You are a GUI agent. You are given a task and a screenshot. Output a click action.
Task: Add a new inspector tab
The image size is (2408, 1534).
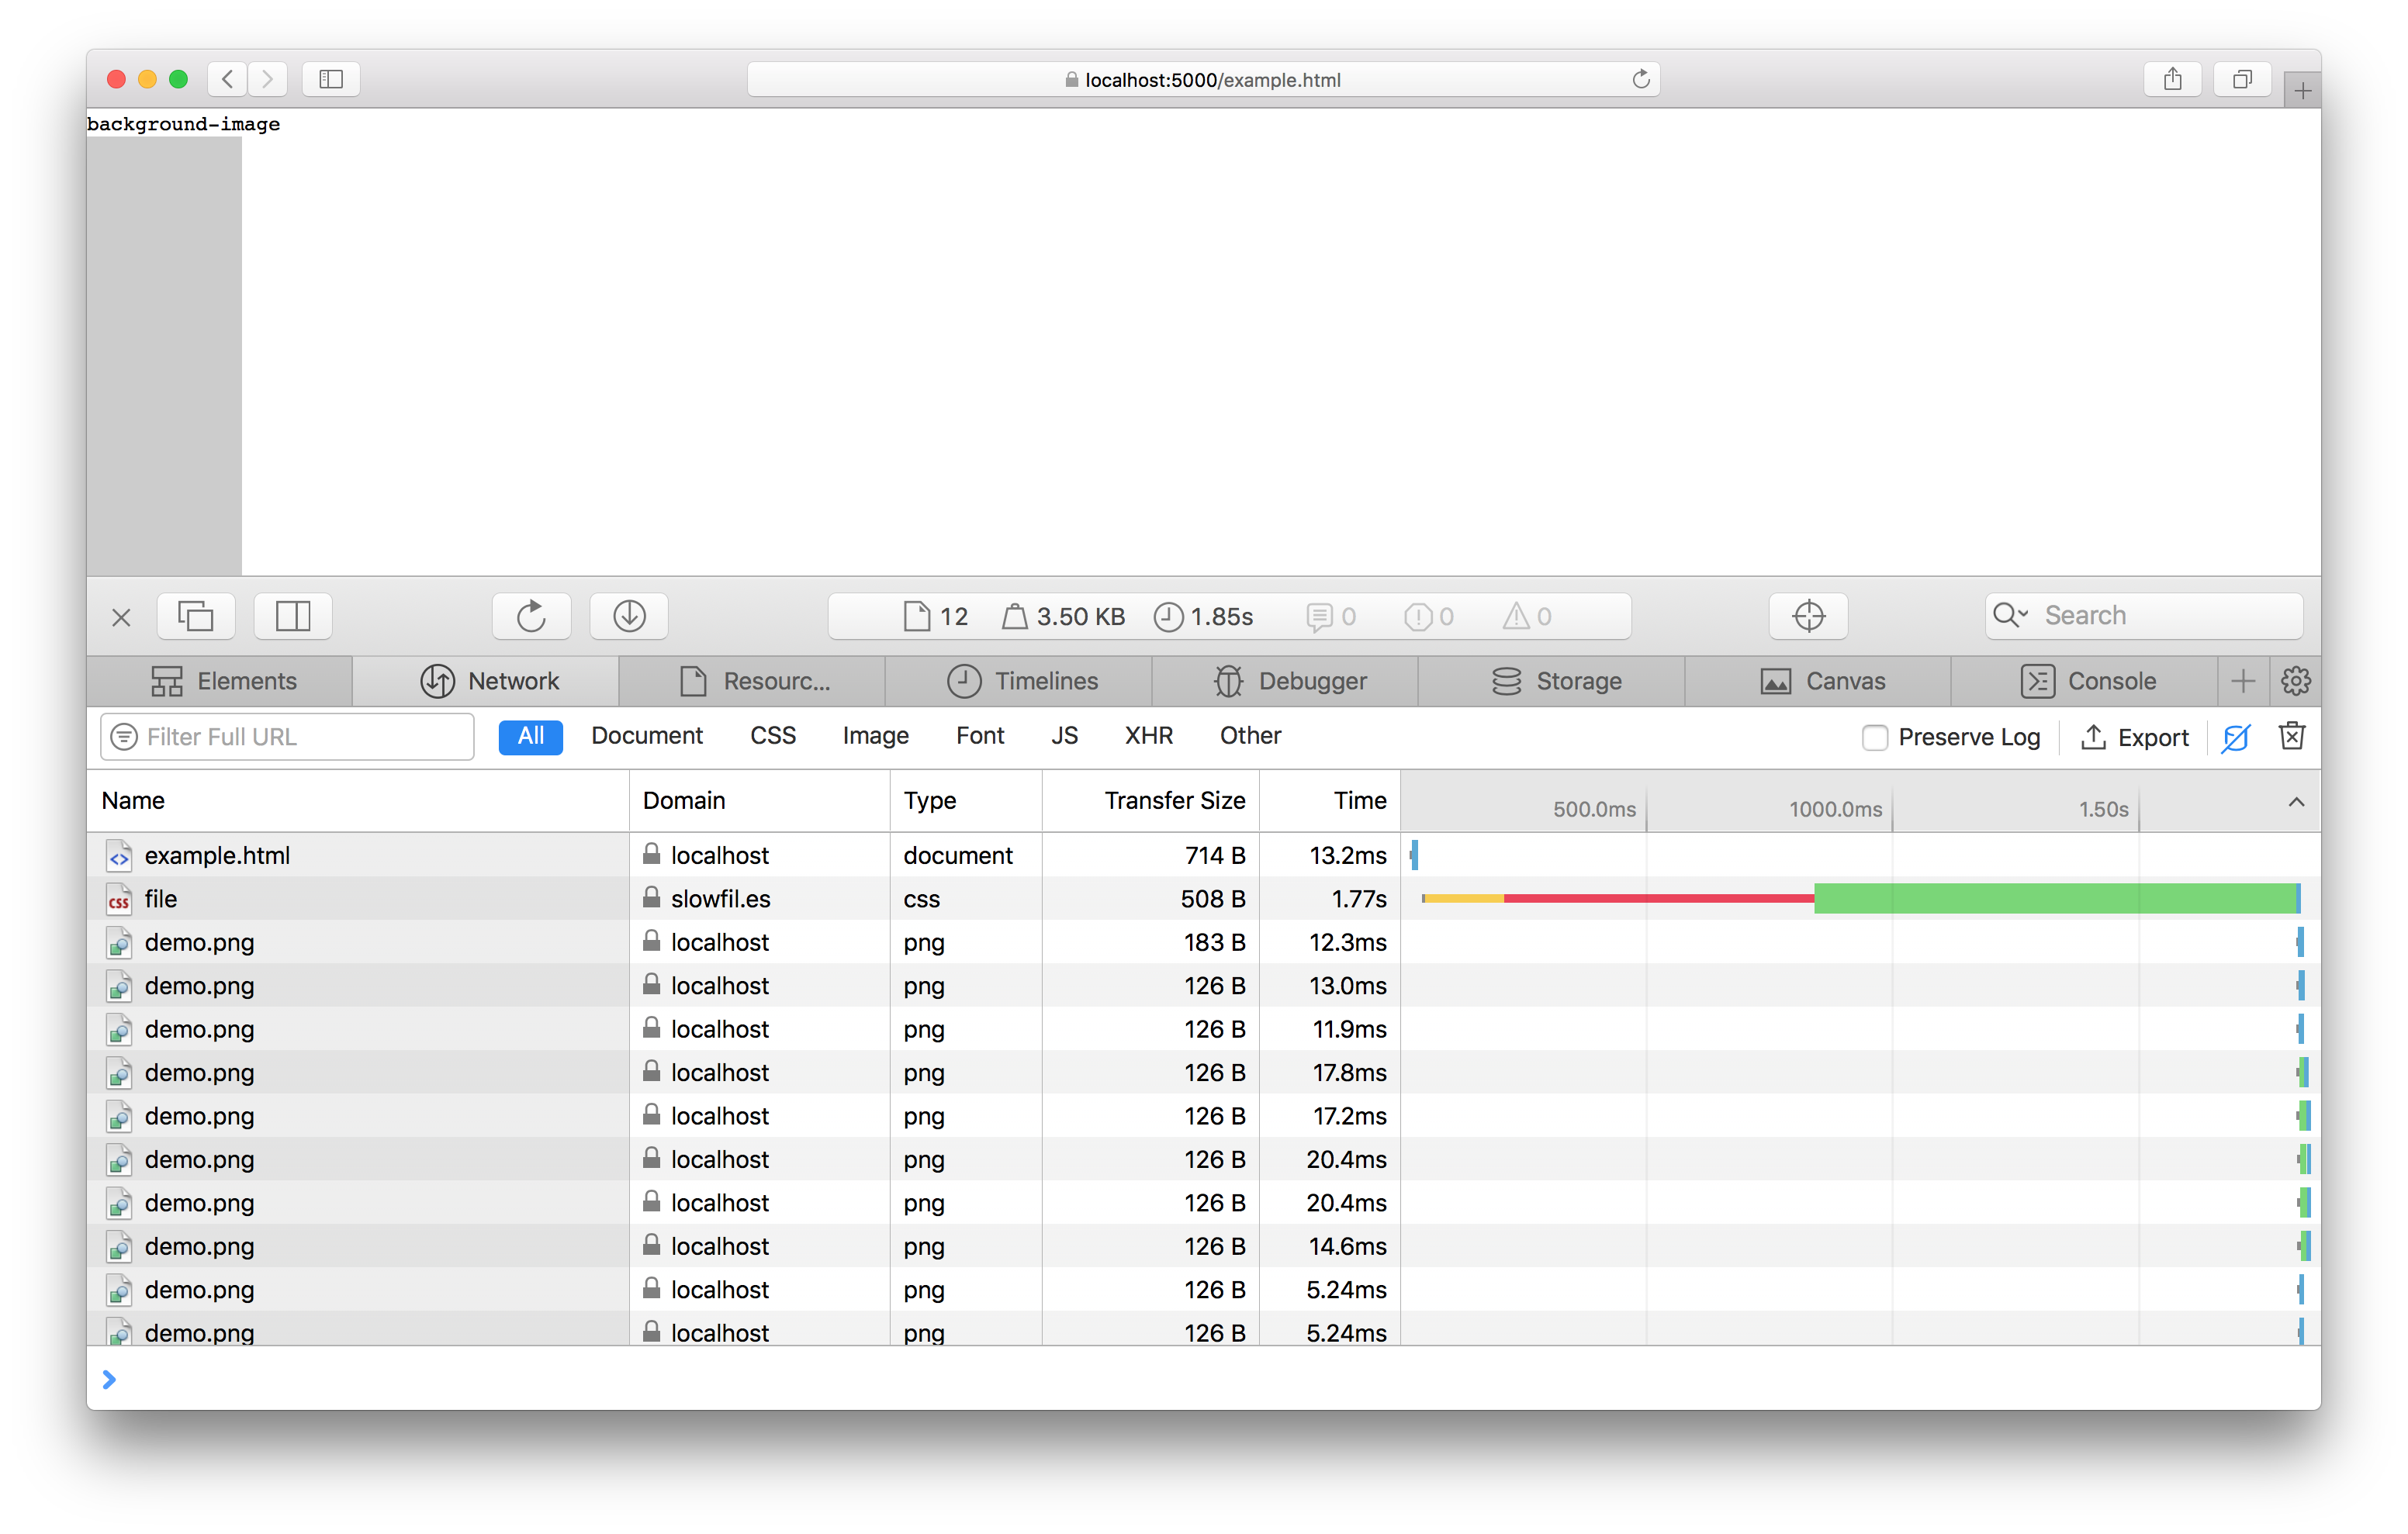pos(2243,681)
